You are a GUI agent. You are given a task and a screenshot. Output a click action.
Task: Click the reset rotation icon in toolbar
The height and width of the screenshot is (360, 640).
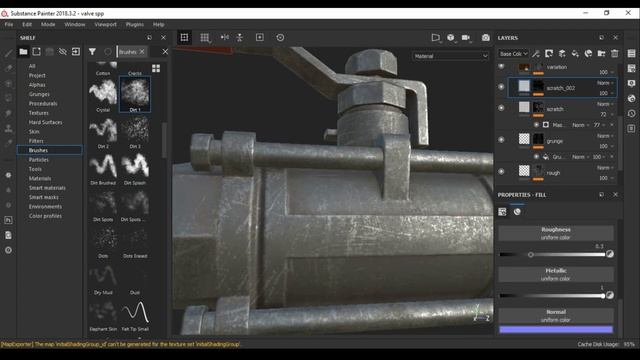pos(280,38)
